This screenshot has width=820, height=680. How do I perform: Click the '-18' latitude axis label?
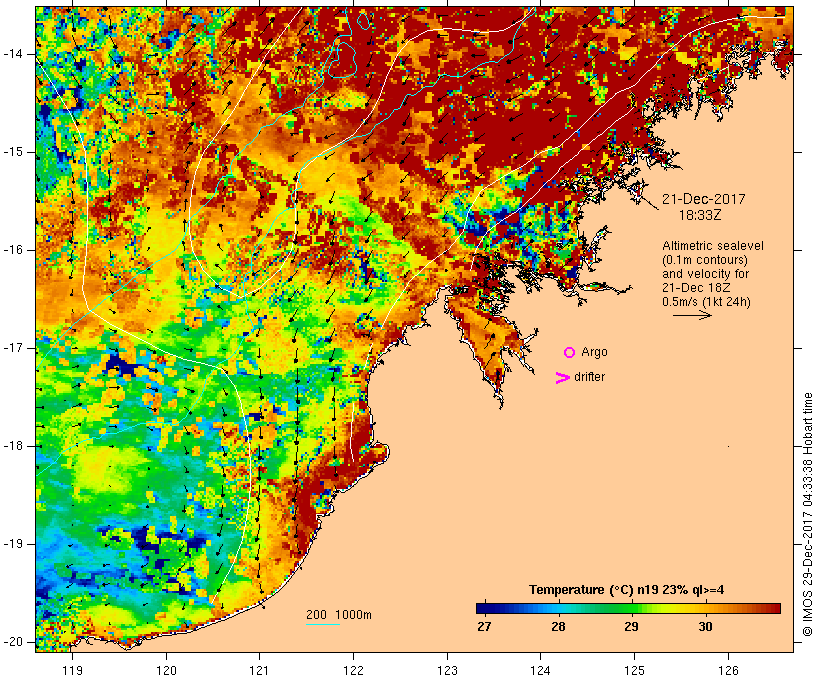(13, 446)
